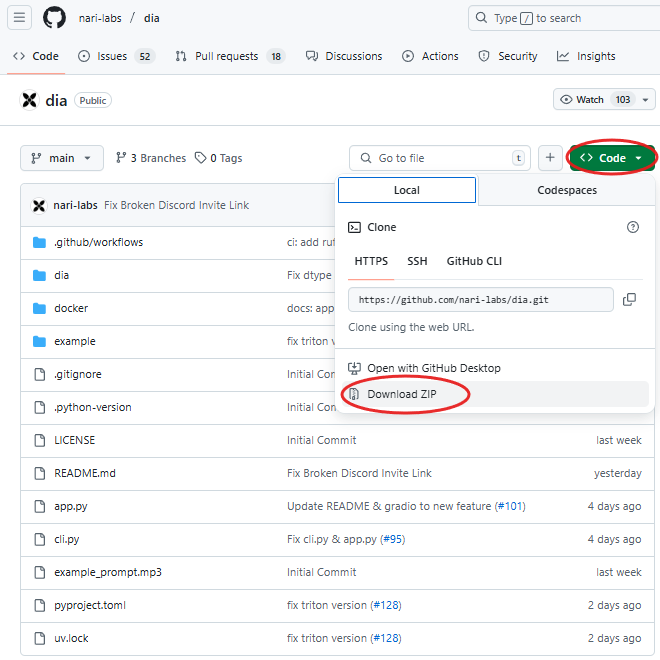Click the LICENSE file icon

pos(40,440)
